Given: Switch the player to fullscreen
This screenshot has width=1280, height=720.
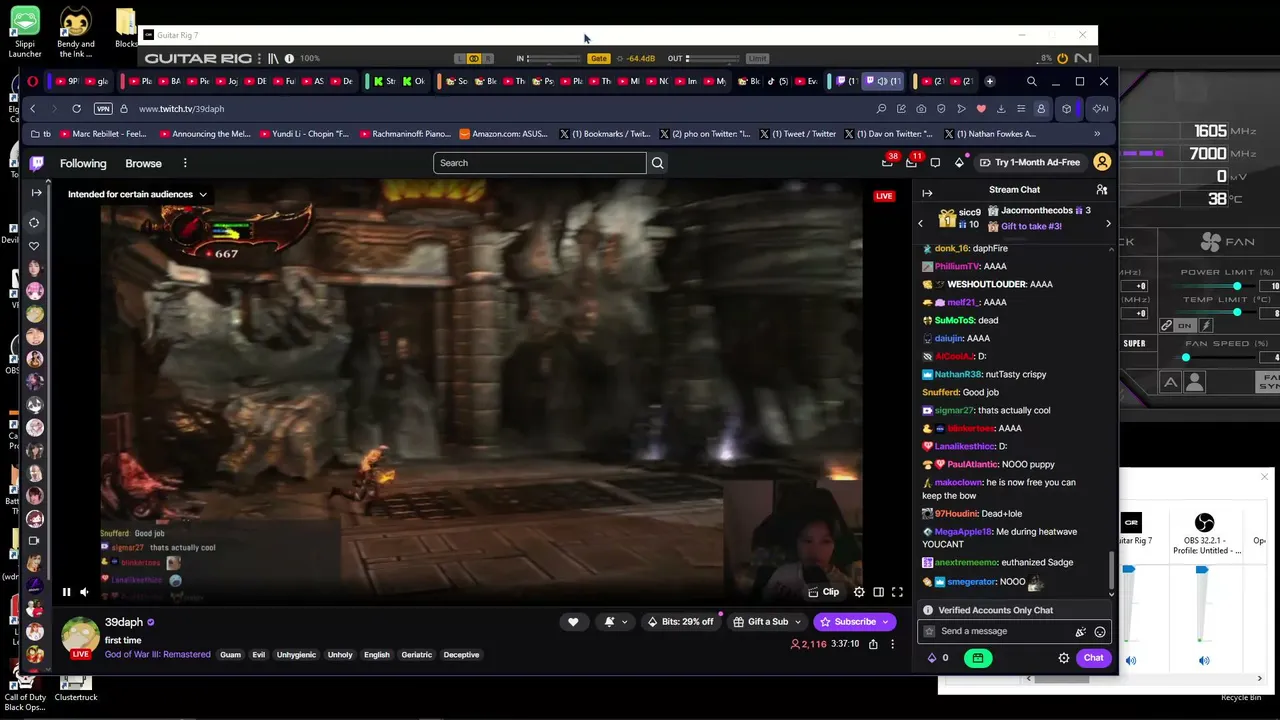Looking at the screenshot, I should click(897, 592).
